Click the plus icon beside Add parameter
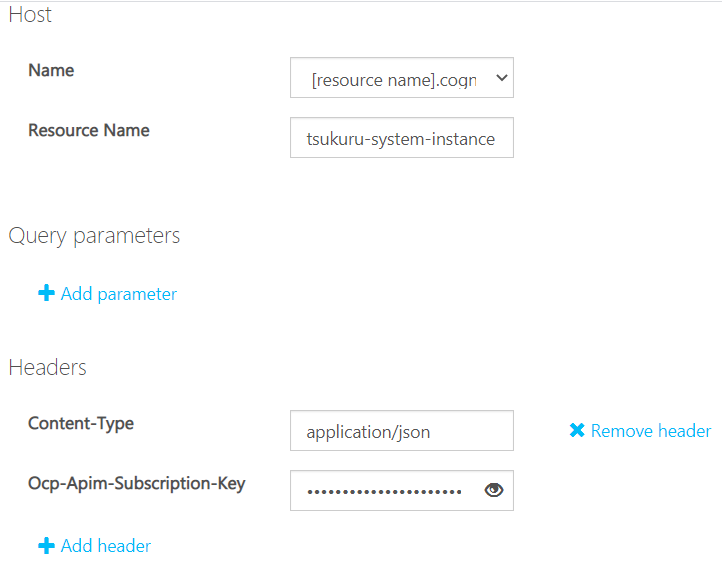 [46, 293]
